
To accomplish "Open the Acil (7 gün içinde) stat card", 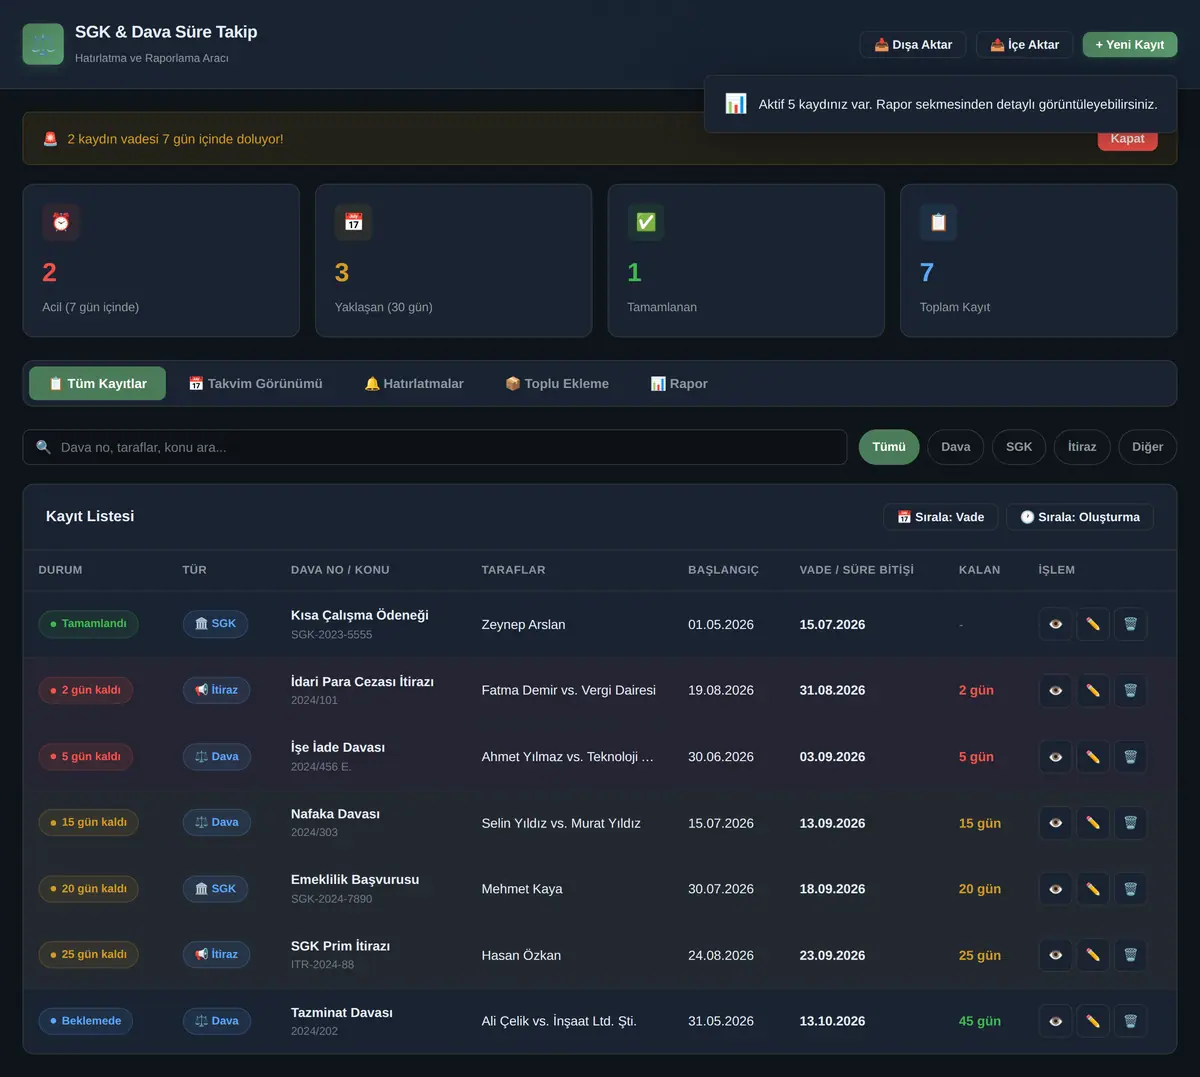I will (x=161, y=260).
